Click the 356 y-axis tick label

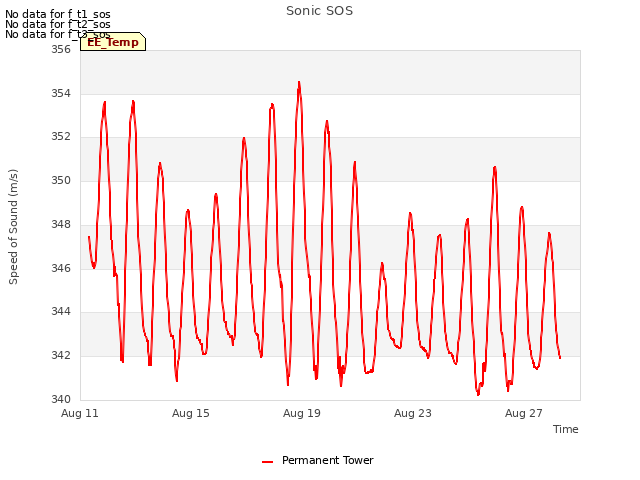click(x=61, y=49)
